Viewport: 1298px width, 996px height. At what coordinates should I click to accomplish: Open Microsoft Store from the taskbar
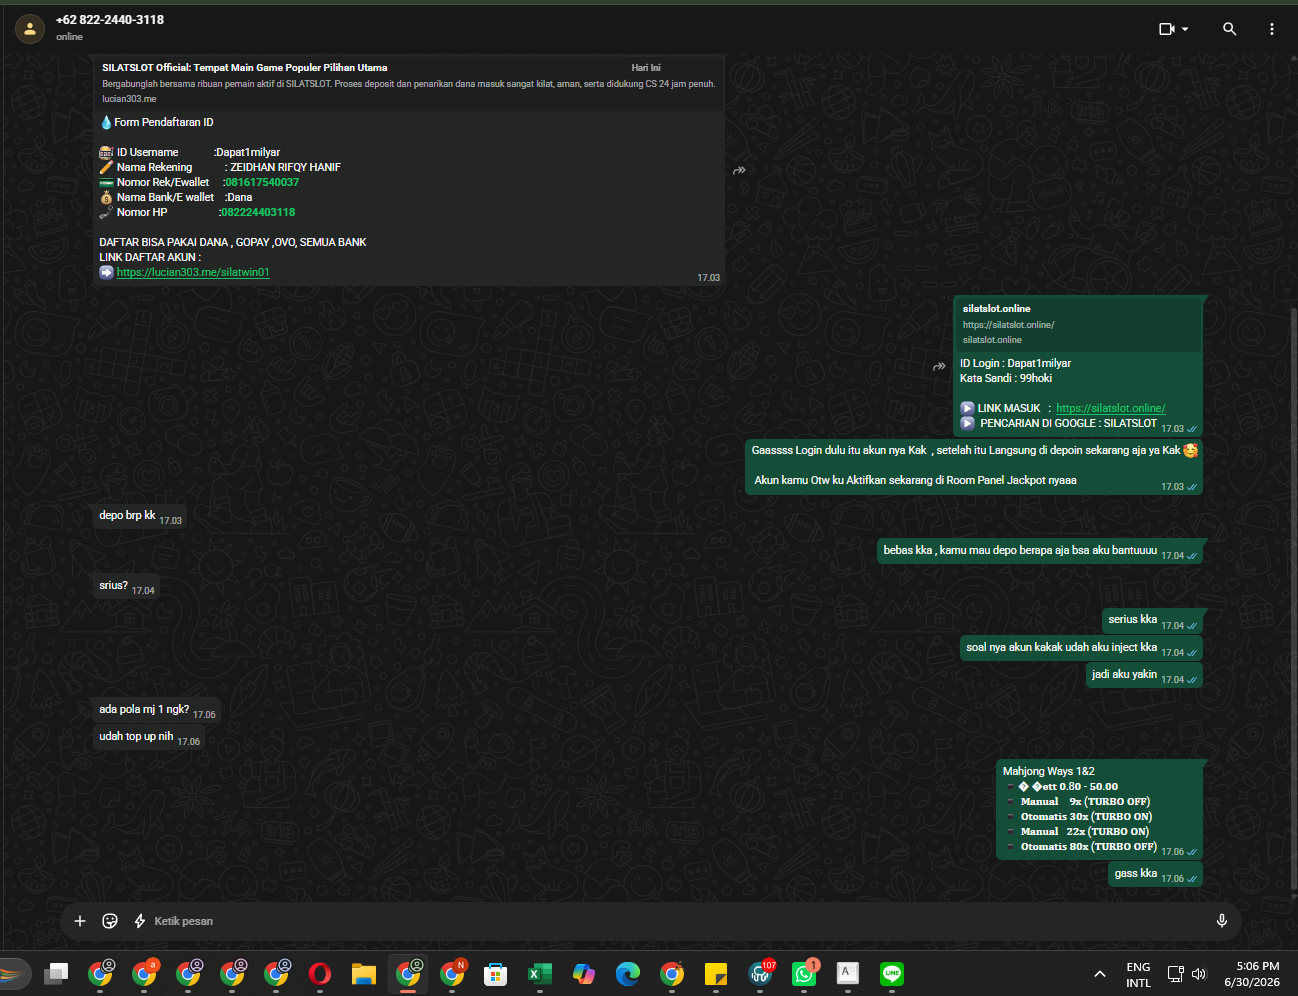[x=496, y=973]
